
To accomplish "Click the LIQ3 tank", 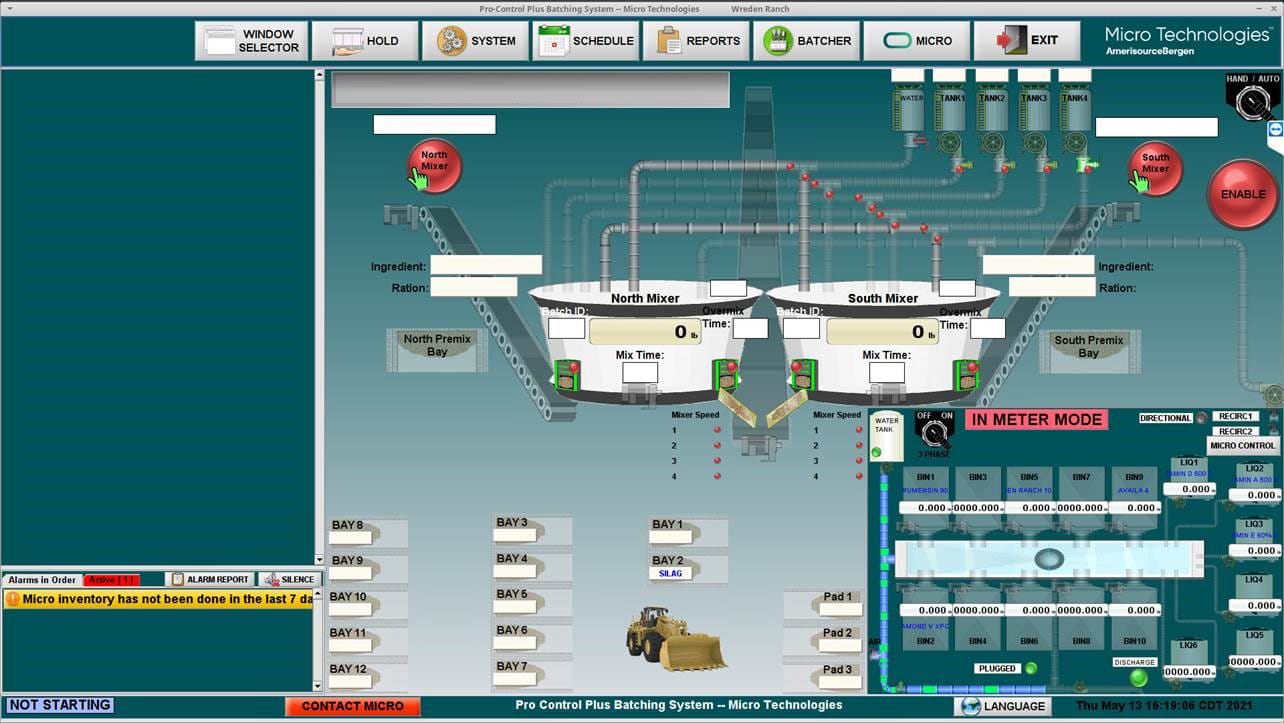I will point(1254,537).
